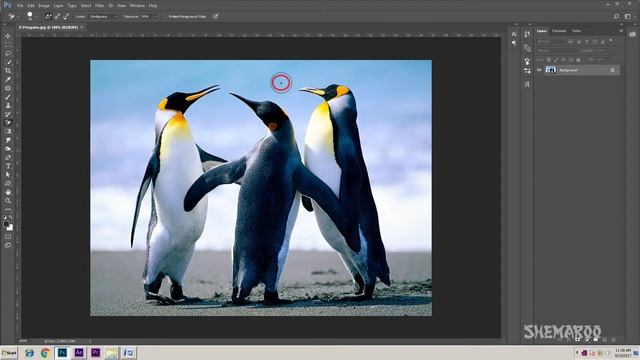Viewport: 640px width, 360px height.
Task: Toggle Sampling Continuous option in options bar
Action: pyautogui.click(x=48, y=16)
